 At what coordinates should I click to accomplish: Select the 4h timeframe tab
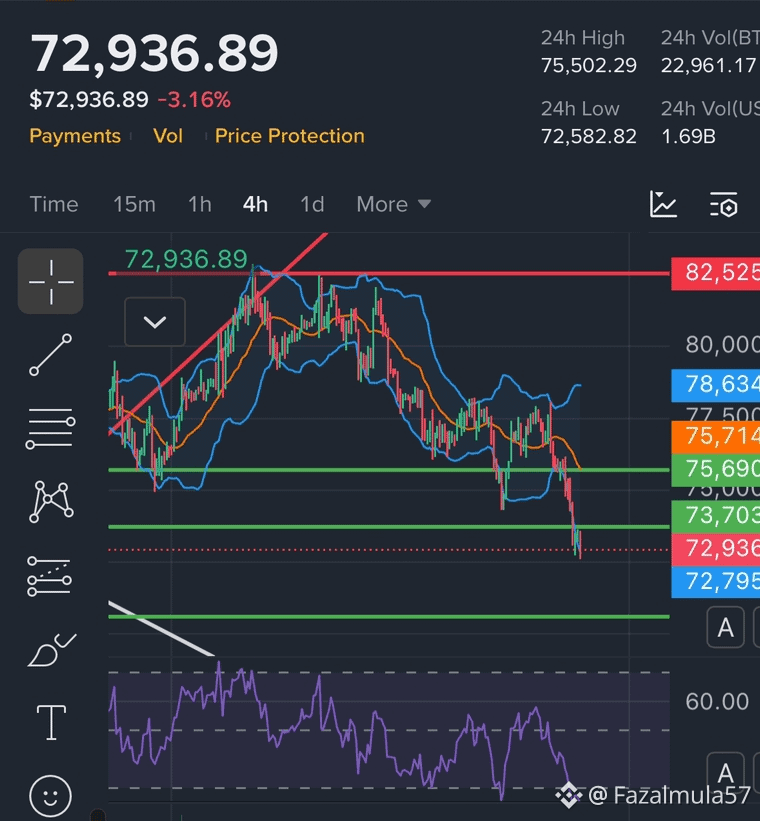[x=256, y=204]
